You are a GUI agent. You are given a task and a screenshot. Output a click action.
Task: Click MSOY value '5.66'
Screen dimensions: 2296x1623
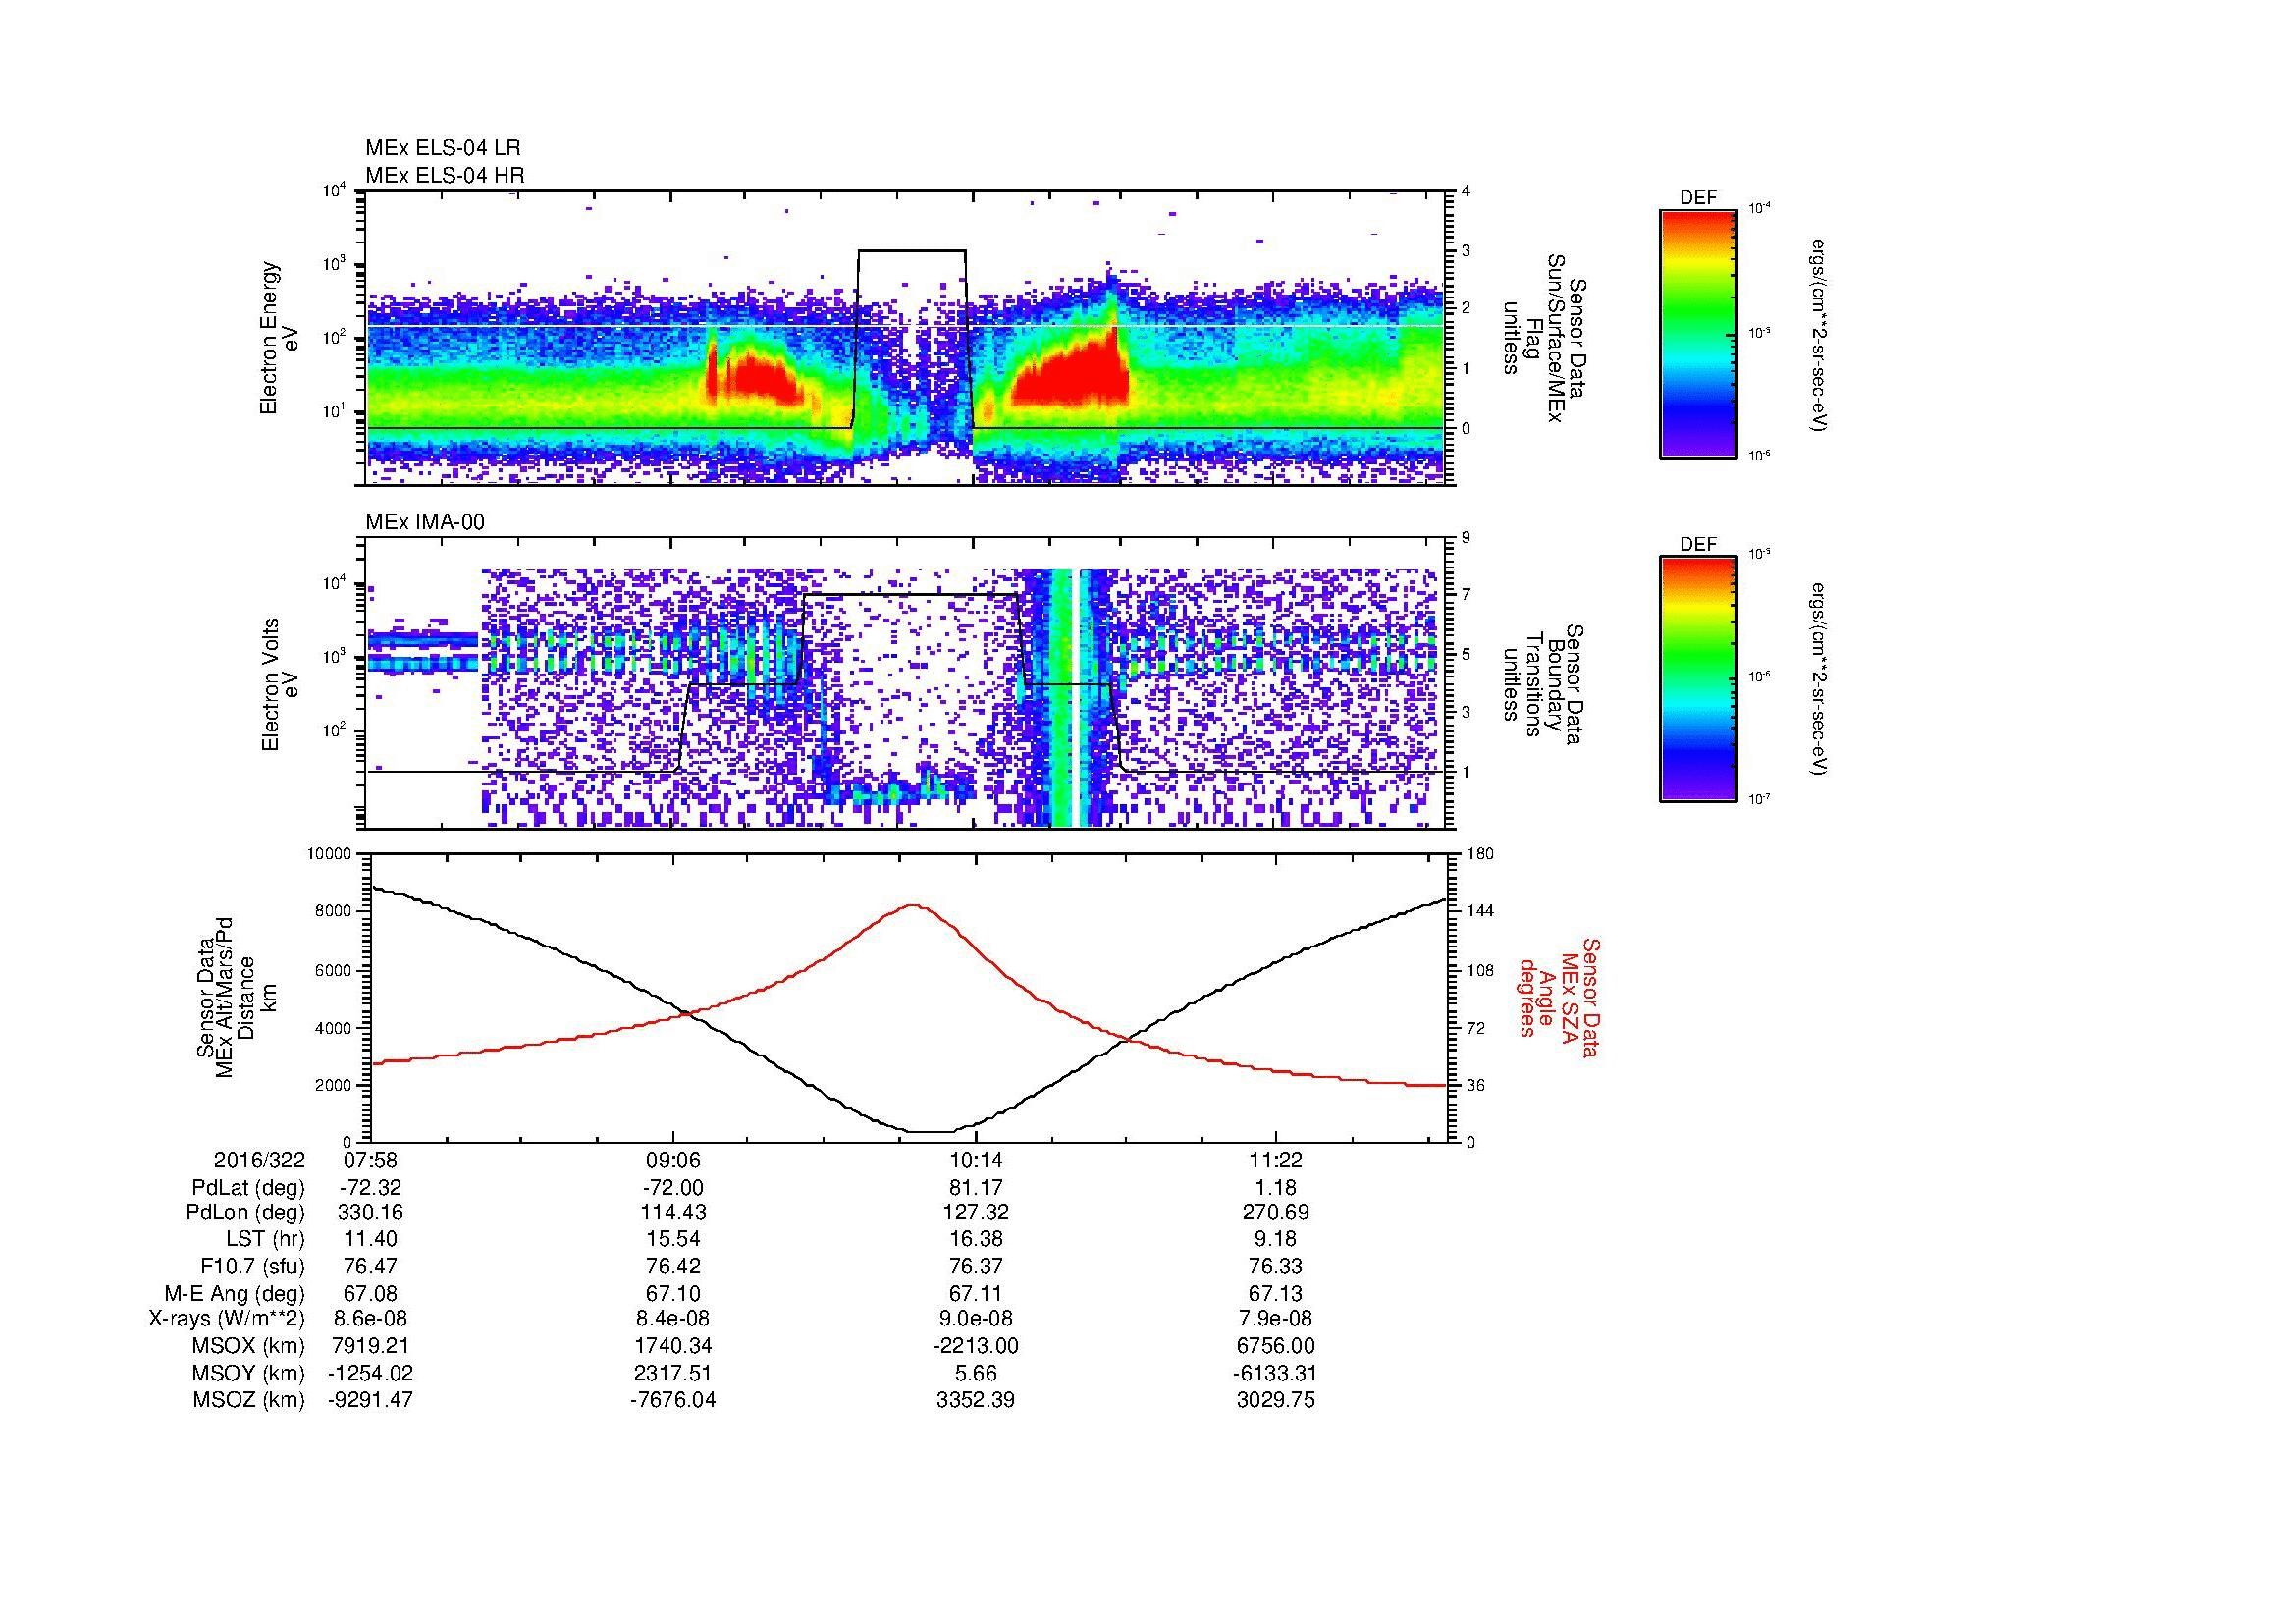pos(976,1374)
